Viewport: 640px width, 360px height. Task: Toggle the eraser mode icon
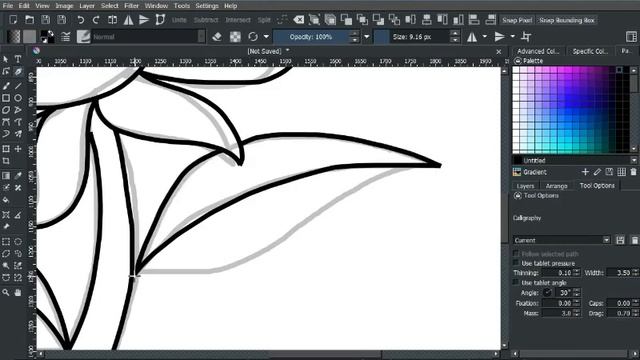(218, 37)
